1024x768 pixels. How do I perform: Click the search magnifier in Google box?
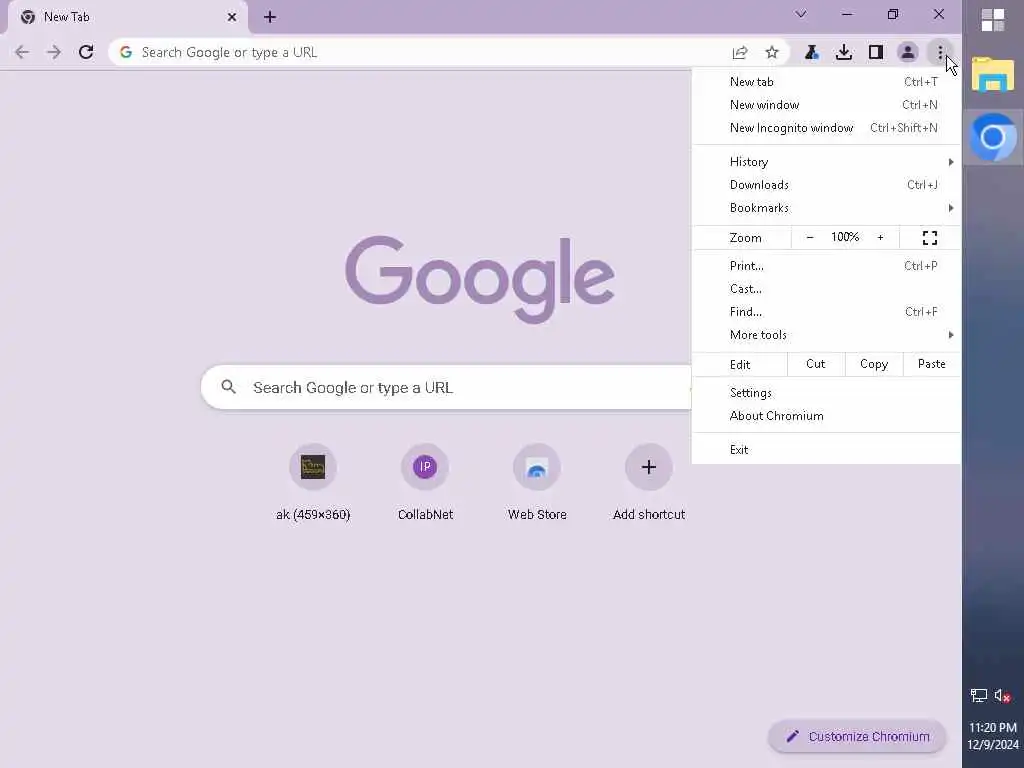click(x=229, y=387)
